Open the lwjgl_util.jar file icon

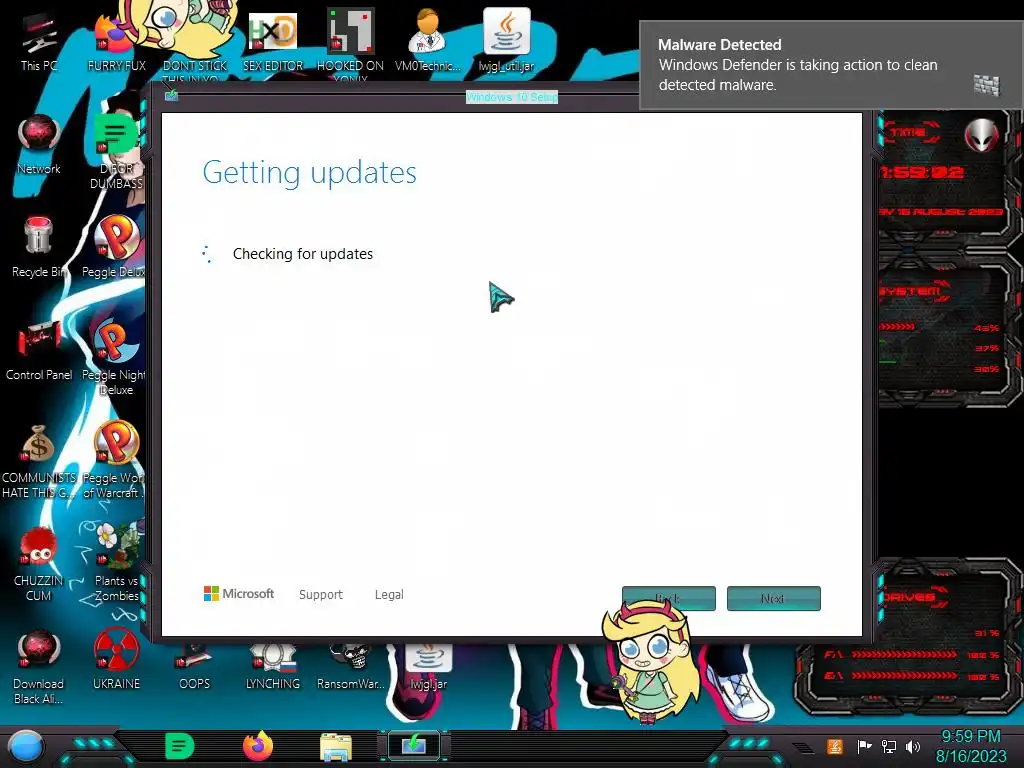[x=507, y=40]
